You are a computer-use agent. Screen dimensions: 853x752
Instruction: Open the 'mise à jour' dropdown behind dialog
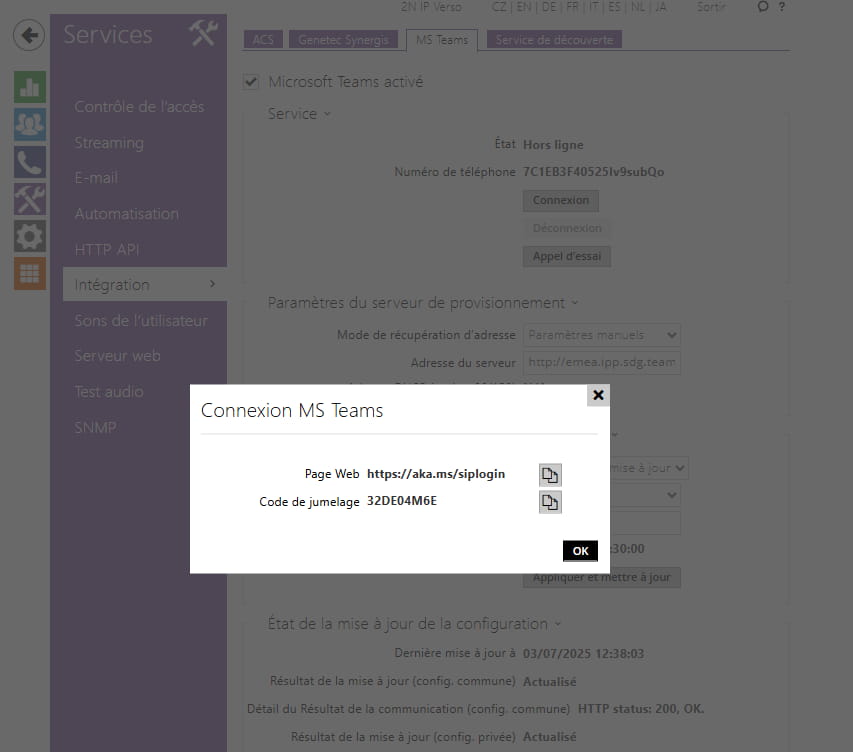click(x=649, y=468)
